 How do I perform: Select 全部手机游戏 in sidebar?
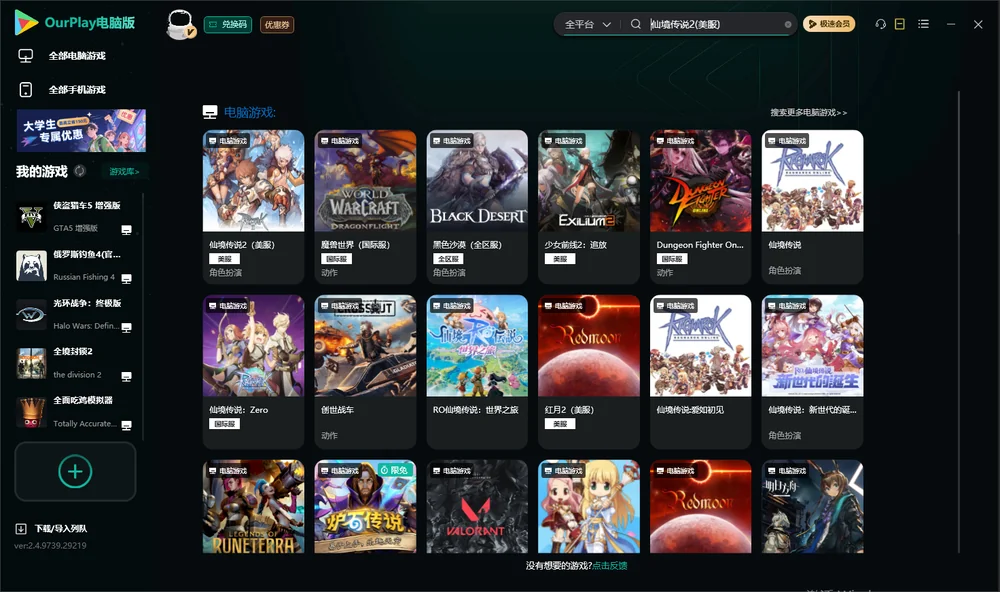coord(77,90)
